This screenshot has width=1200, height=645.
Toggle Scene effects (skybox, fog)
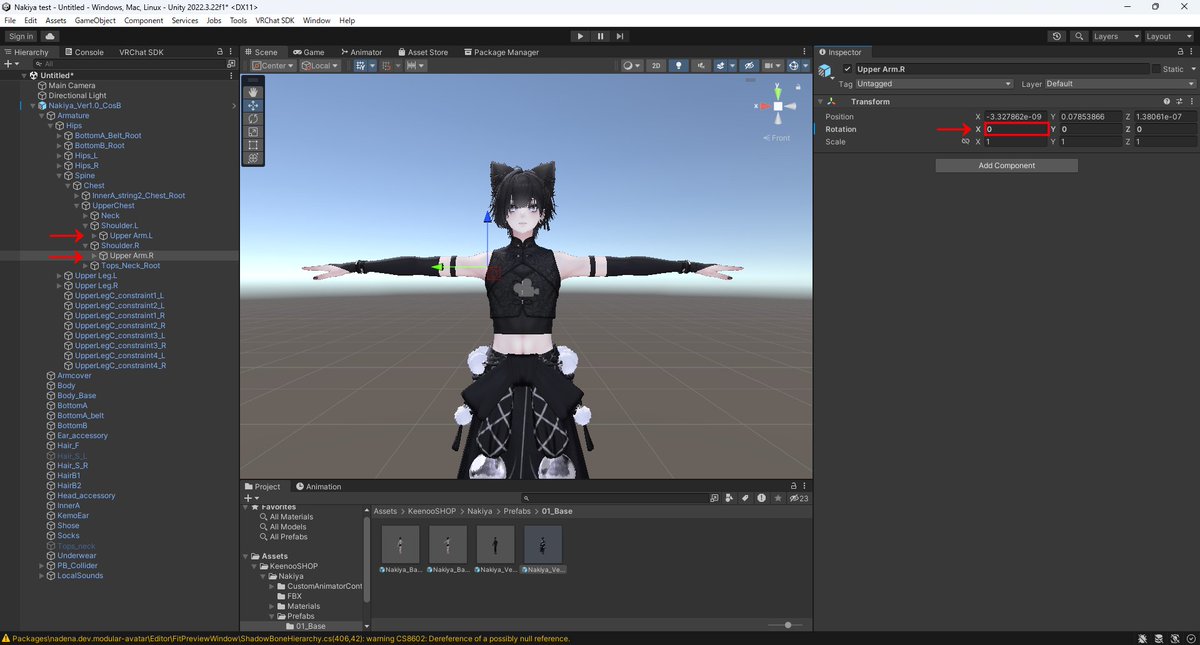click(x=722, y=65)
